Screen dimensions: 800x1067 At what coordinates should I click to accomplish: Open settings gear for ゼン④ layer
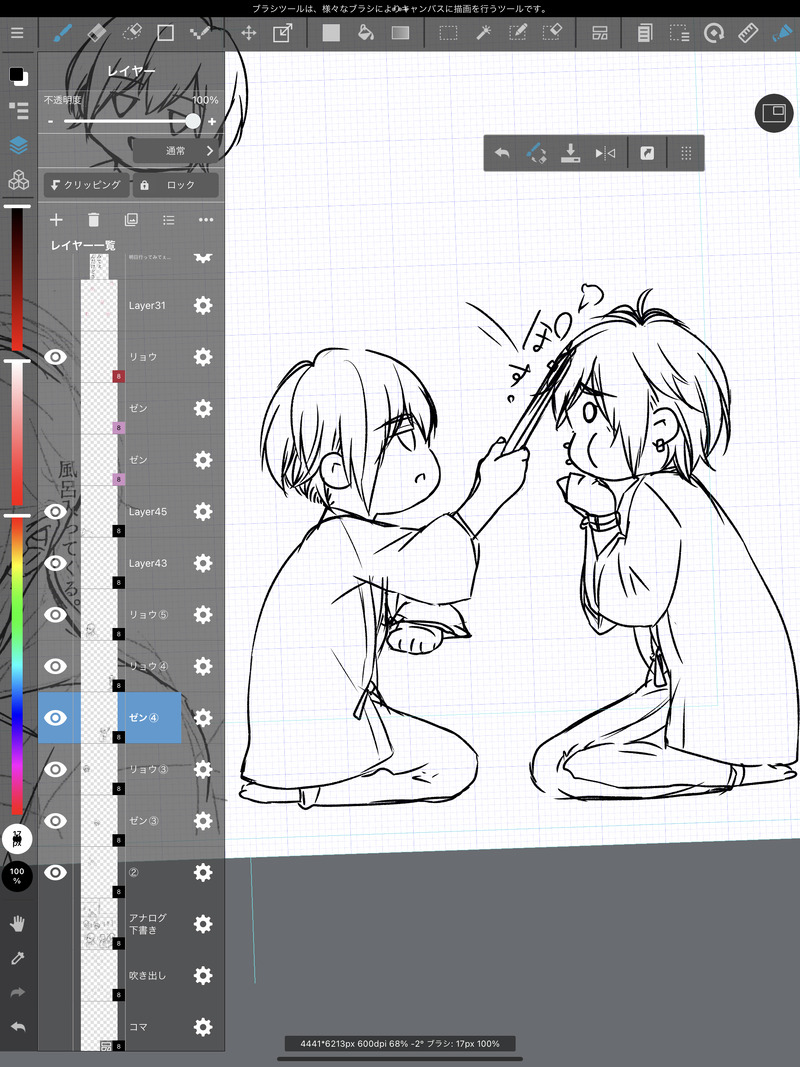(203, 717)
